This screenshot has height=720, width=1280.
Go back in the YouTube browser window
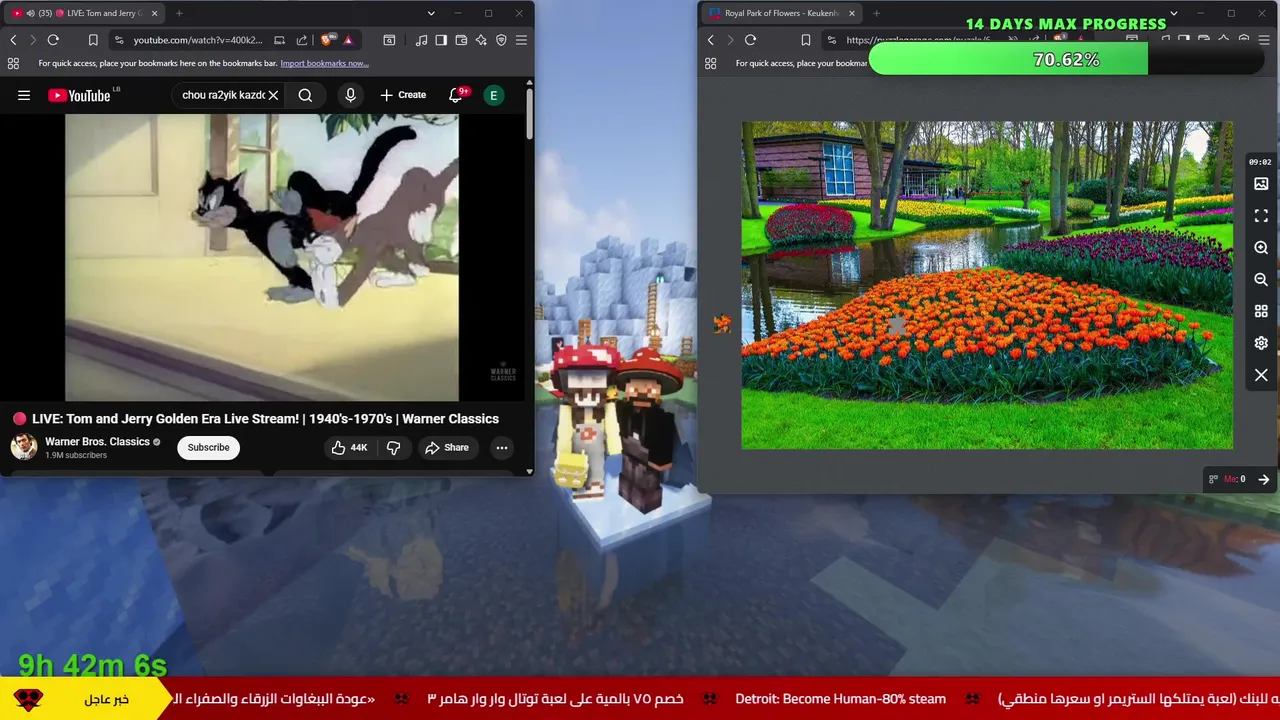point(13,40)
